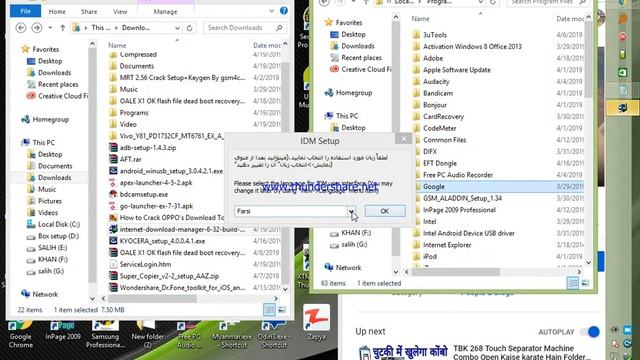Click the Downloads window horizontal scrollbar
This screenshot has width=640, height=360.
pyautogui.click(x=152, y=299)
